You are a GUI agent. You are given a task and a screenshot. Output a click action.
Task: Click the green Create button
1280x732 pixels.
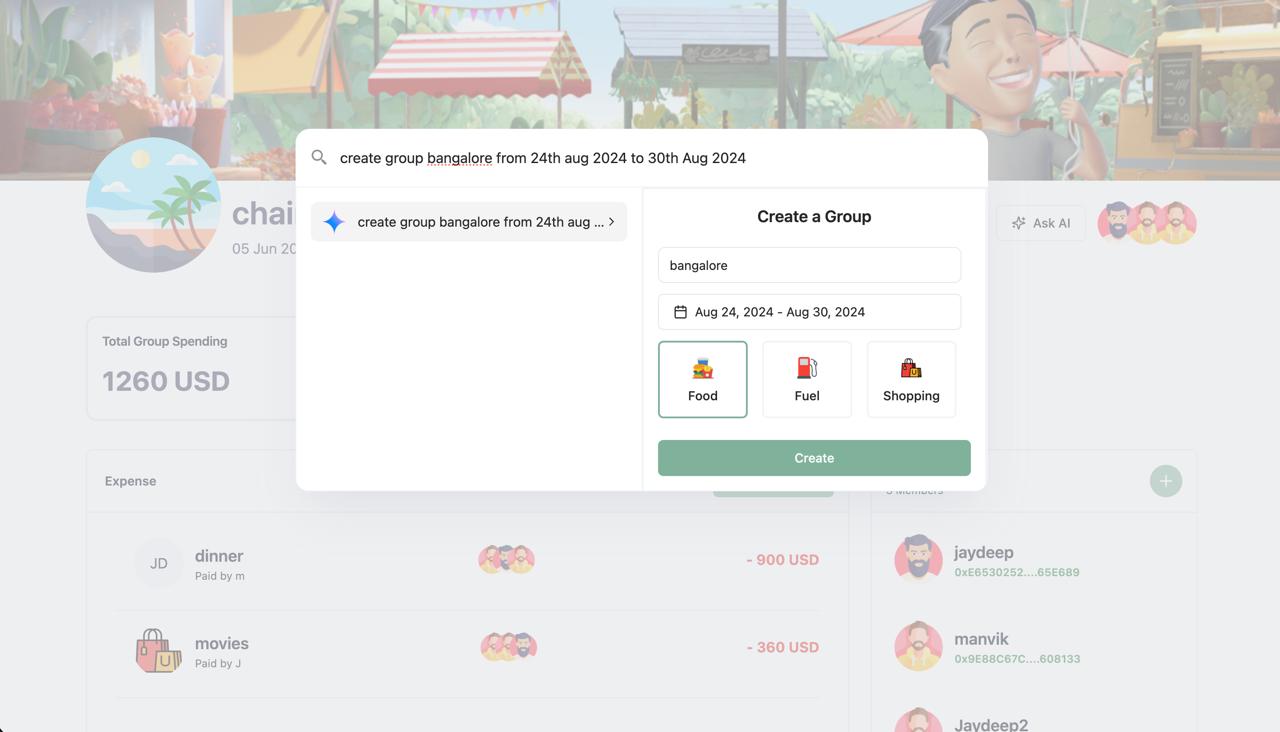click(814, 458)
